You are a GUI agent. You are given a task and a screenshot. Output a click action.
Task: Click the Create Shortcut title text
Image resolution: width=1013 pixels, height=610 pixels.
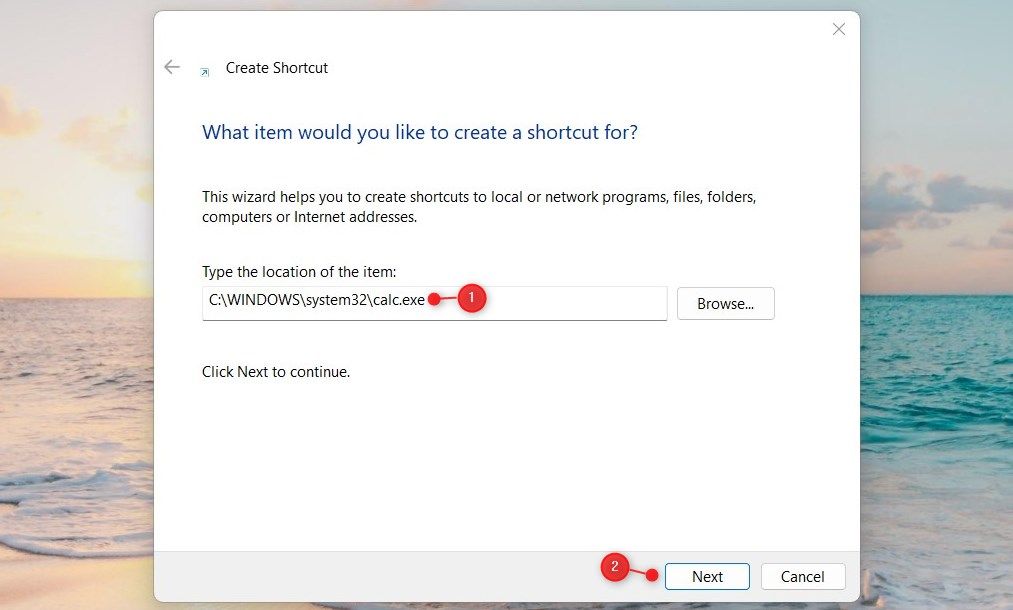pyautogui.click(x=277, y=68)
